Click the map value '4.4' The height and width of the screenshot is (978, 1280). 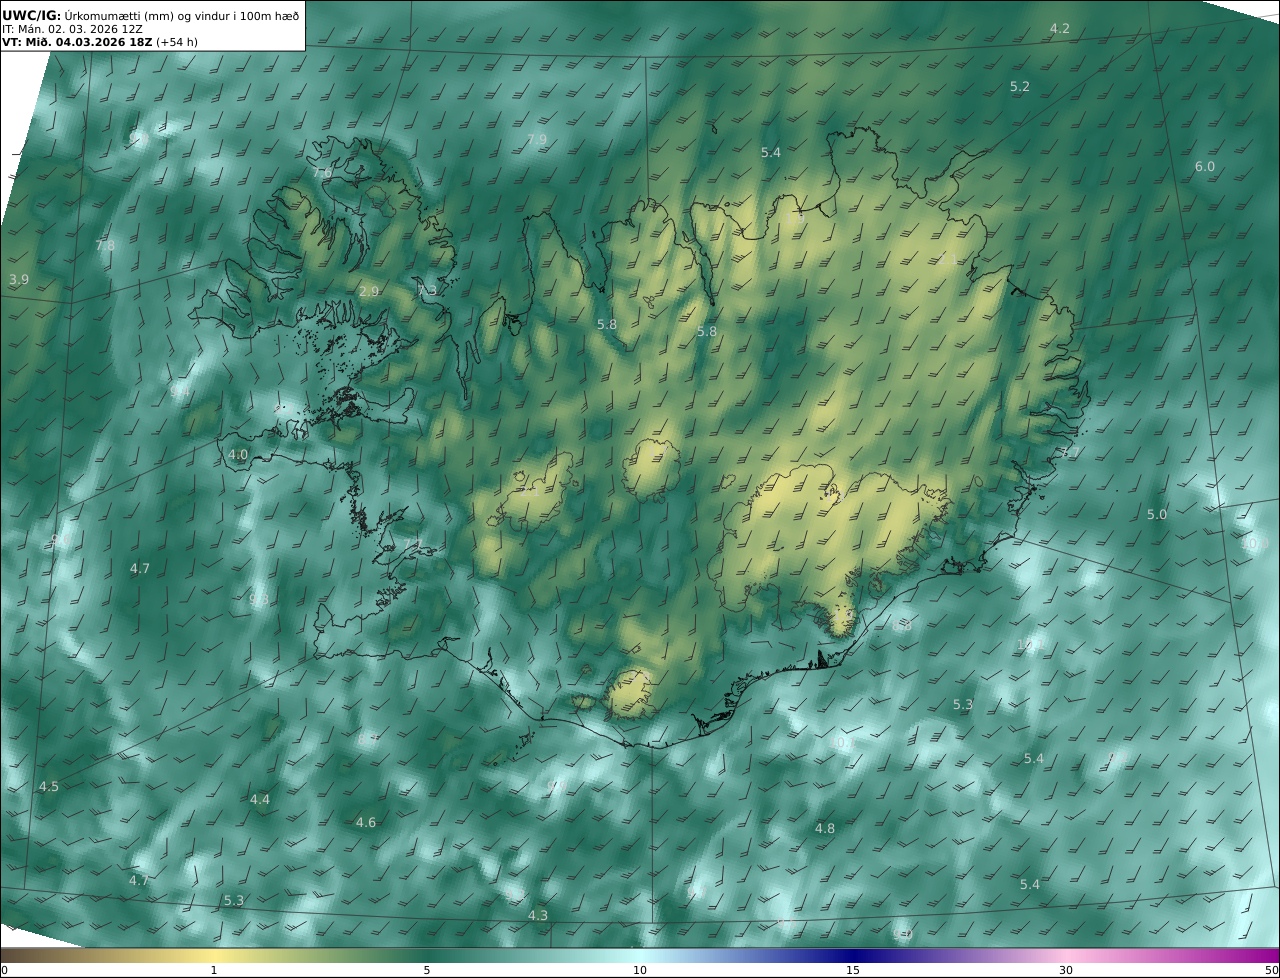coord(260,799)
